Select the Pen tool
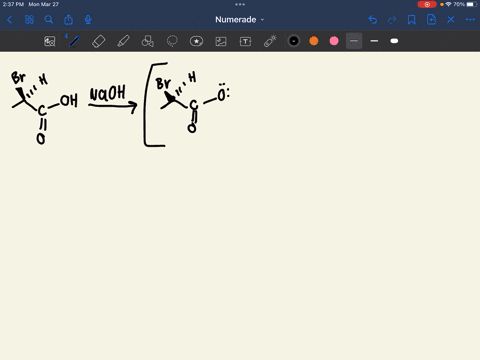This screenshot has width=480, height=360. point(74,41)
